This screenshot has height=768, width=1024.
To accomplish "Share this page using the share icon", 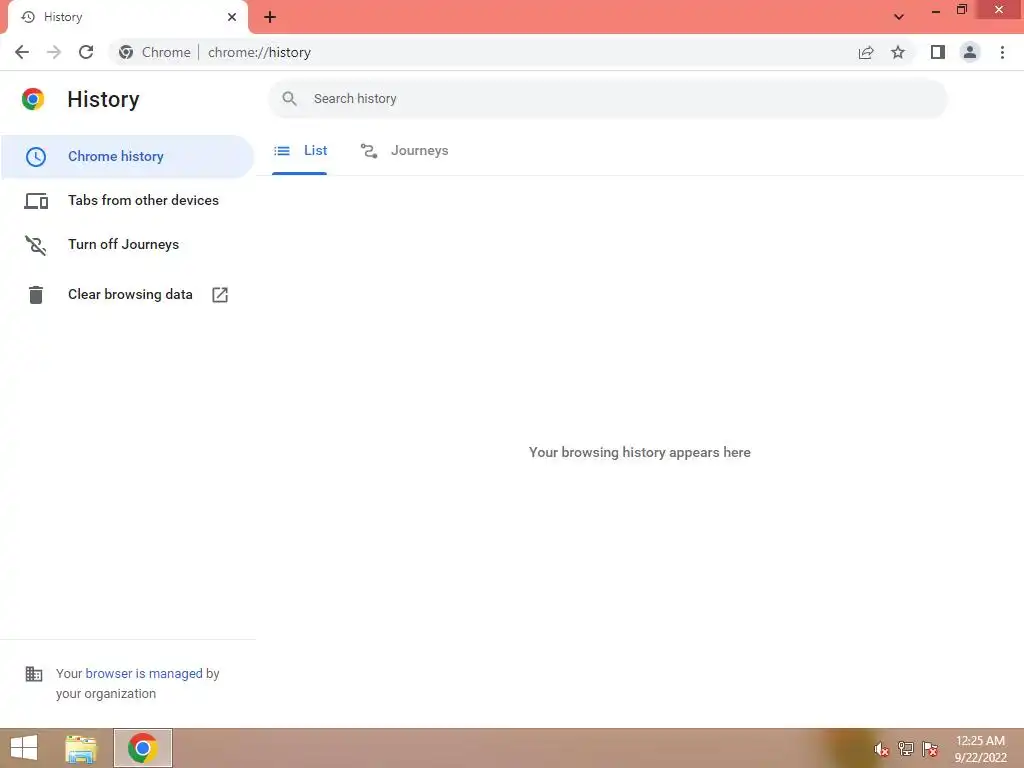I will [x=866, y=52].
